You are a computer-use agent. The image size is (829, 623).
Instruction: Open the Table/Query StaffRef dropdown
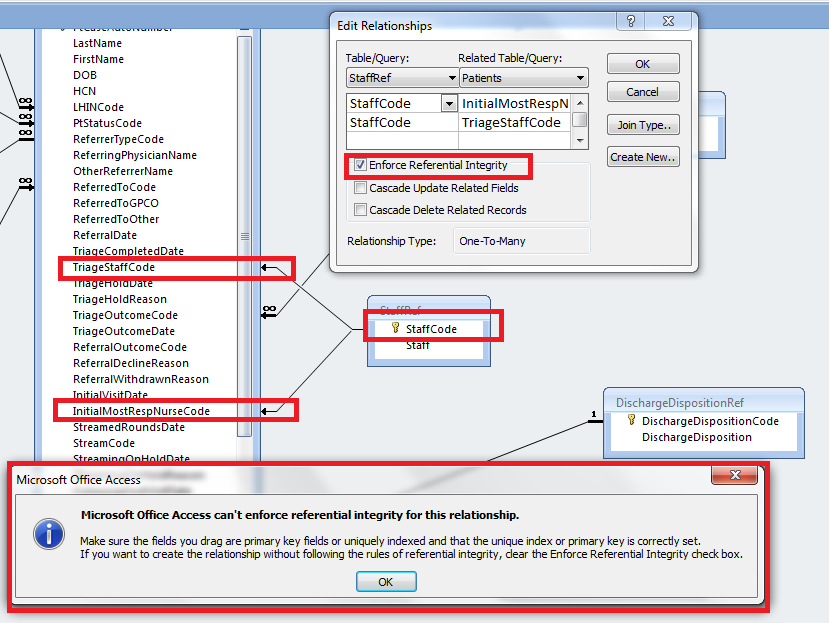click(452, 78)
